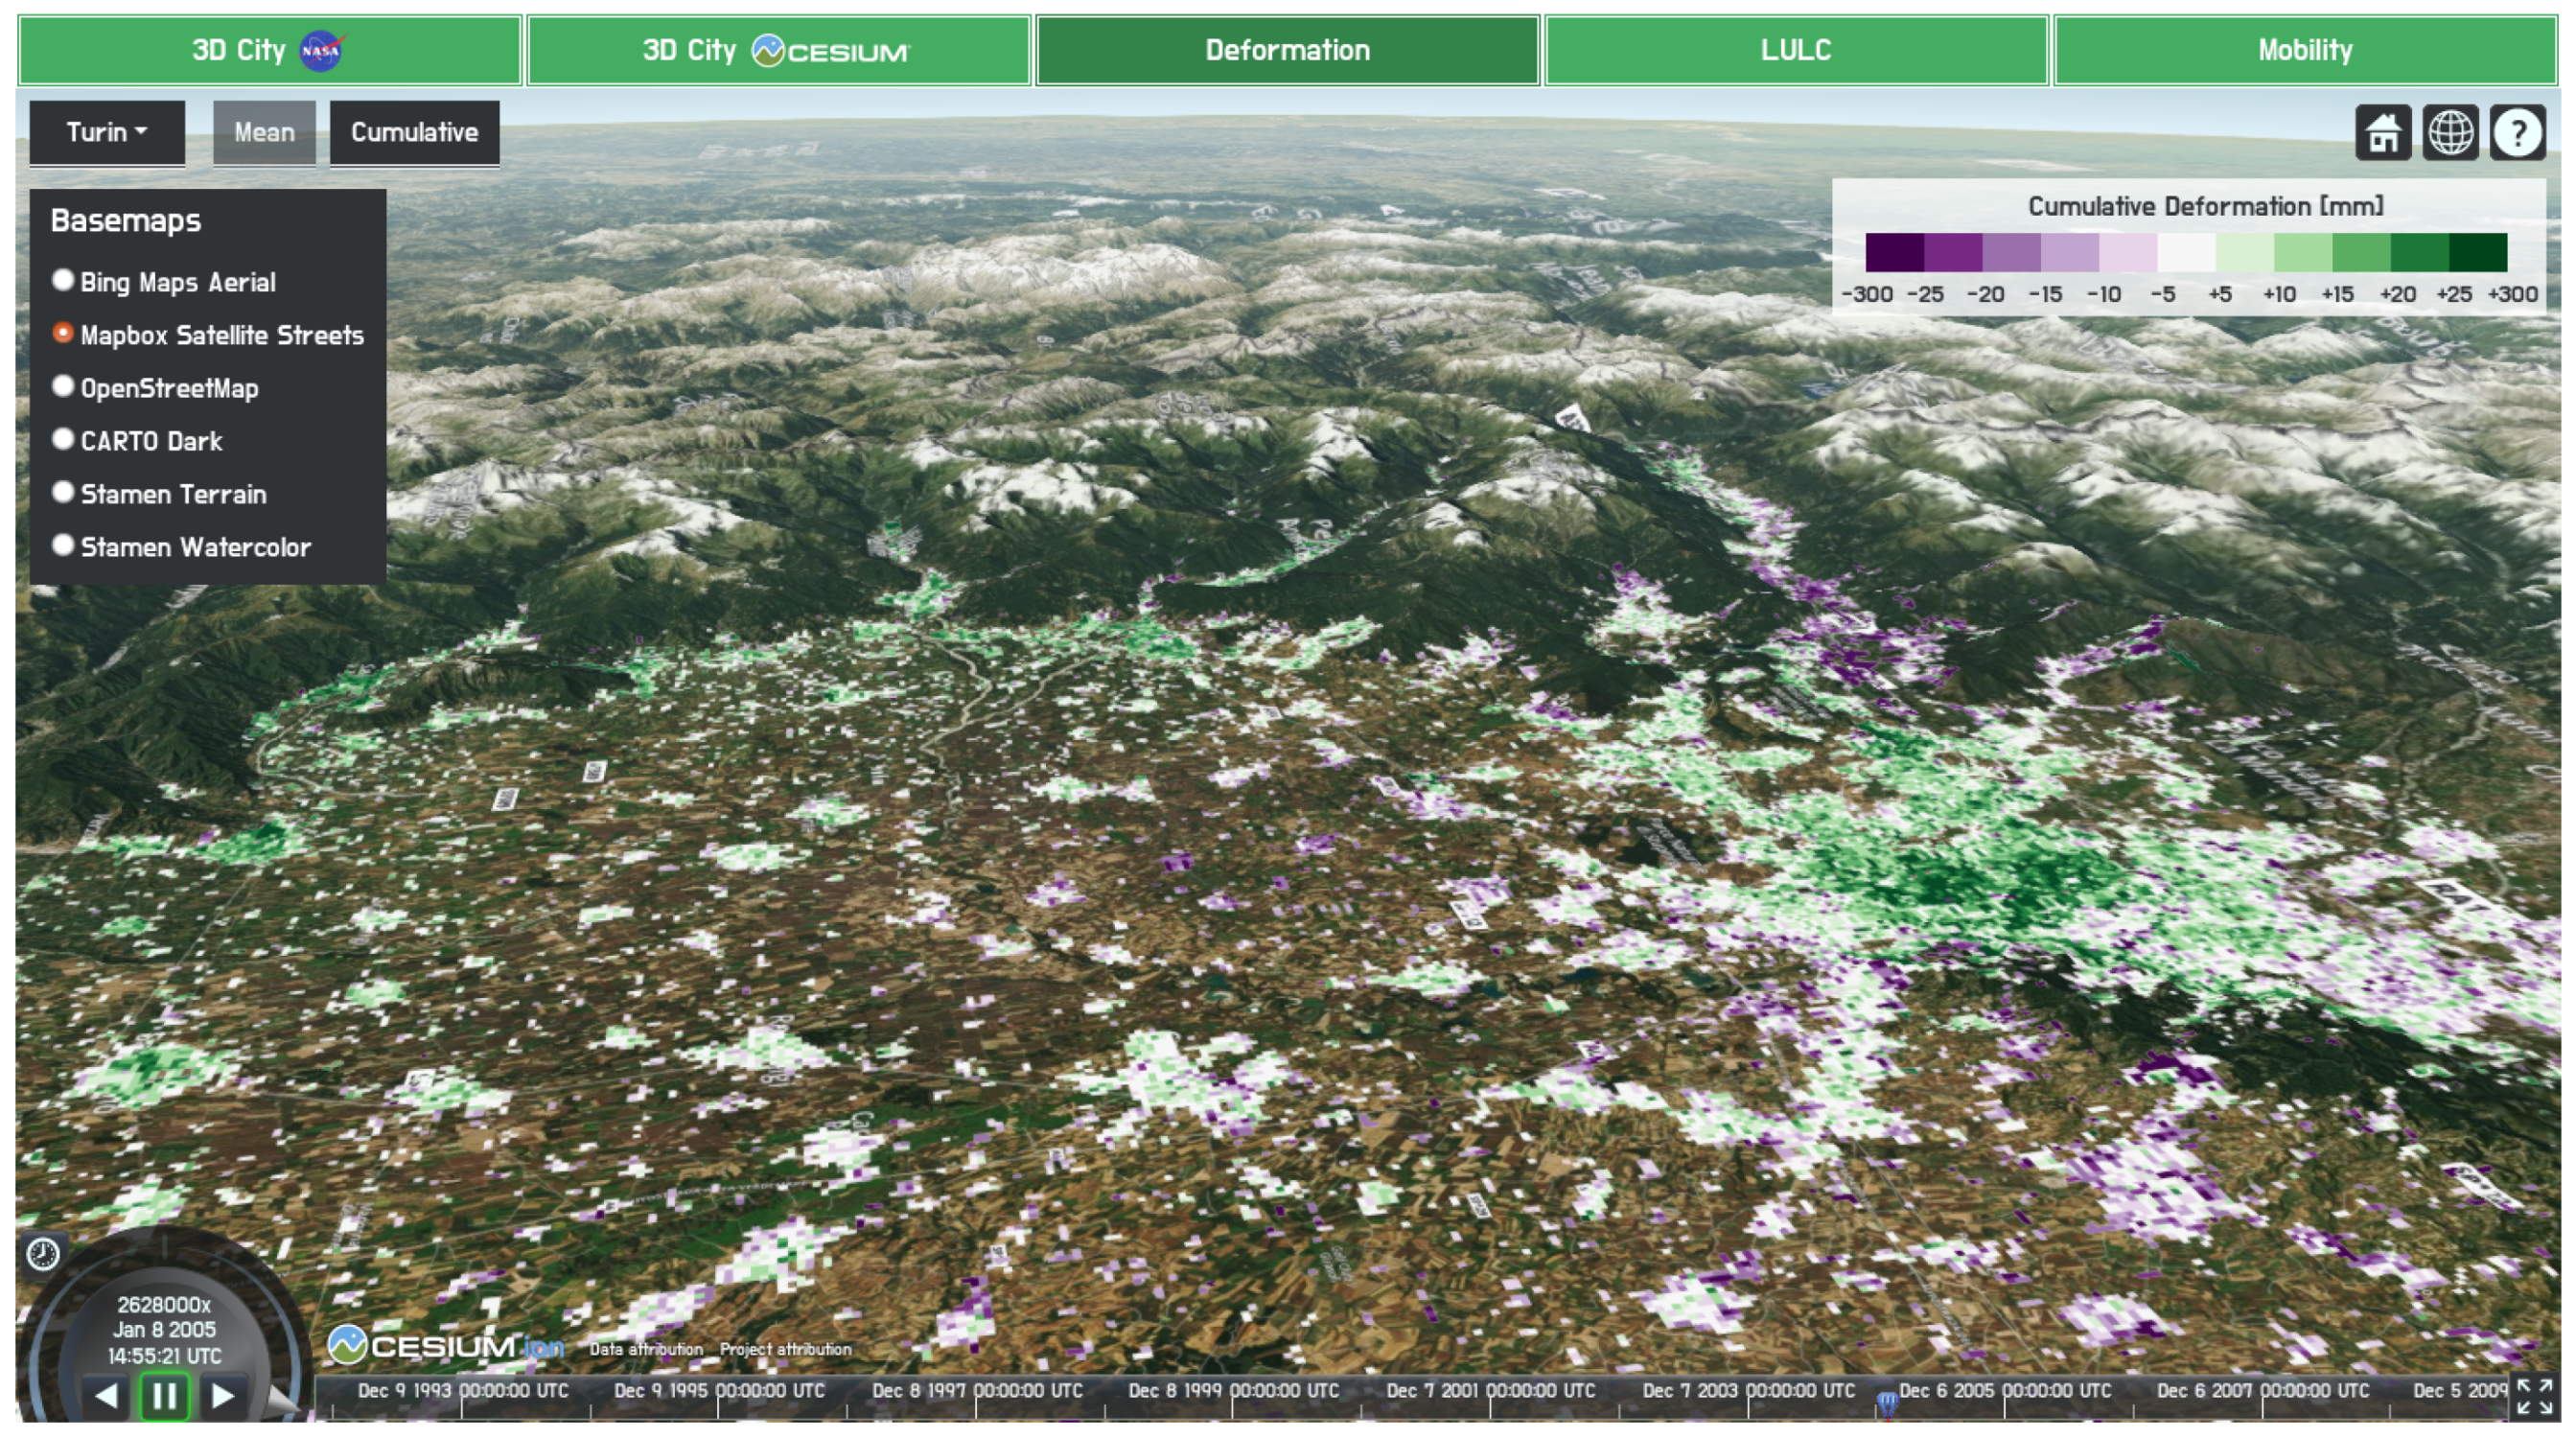This screenshot has width=2576, height=1438.
Task: Click the clock reset-time icon
Action: point(43,1253)
